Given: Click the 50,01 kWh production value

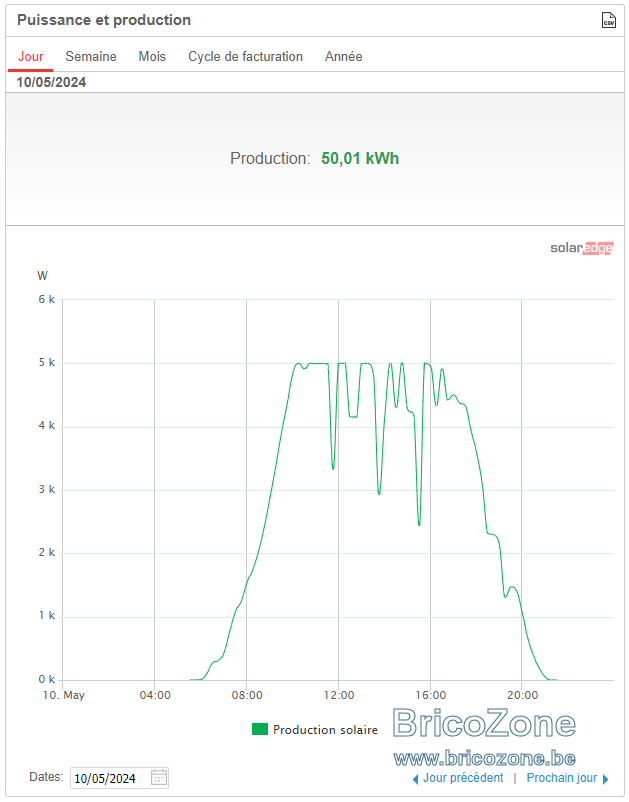Looking at the screenshot, I should click(x=360, y=159).
